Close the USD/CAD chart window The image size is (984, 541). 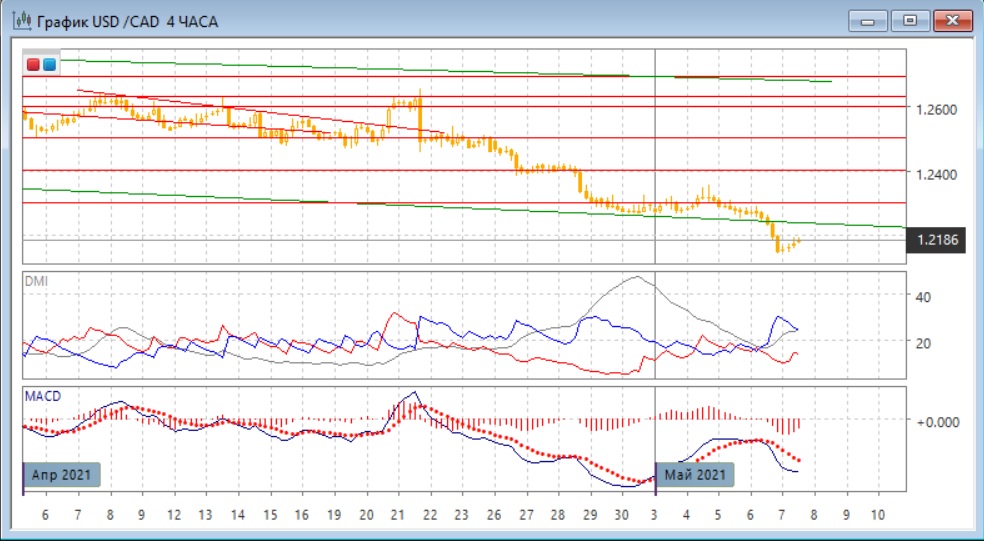coord(952,20)
